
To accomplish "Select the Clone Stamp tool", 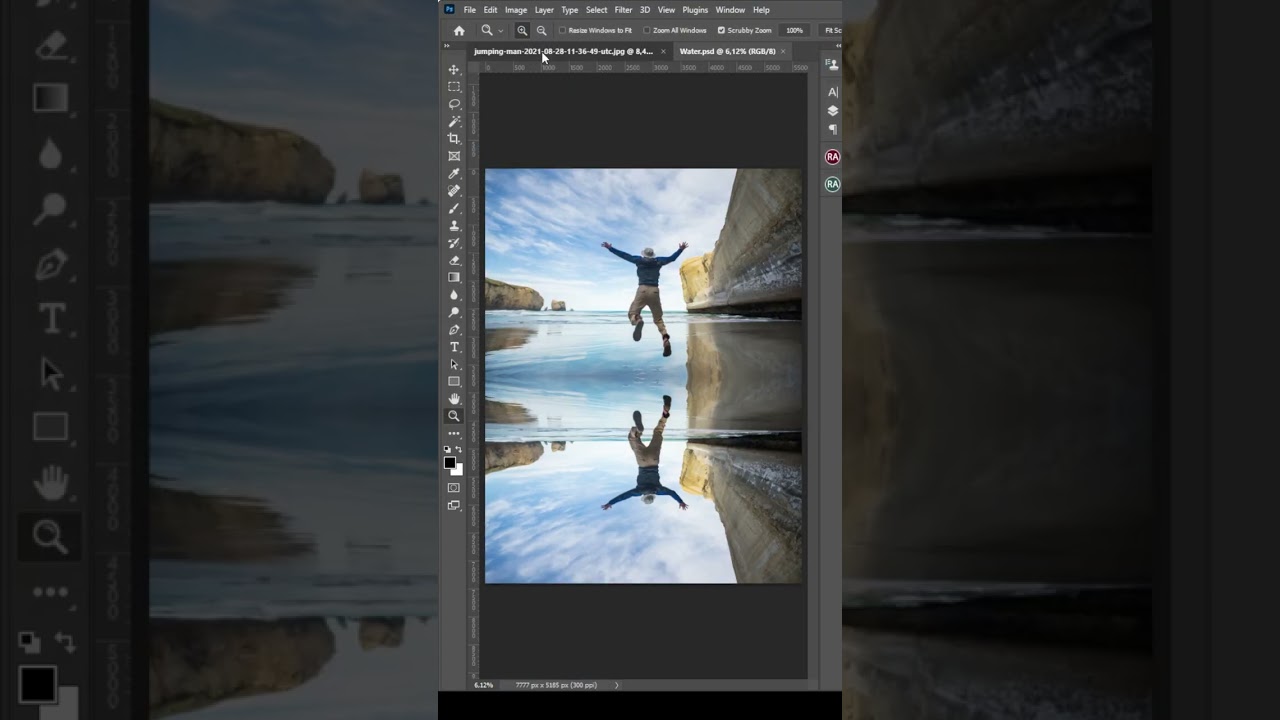I will (454, 225).
